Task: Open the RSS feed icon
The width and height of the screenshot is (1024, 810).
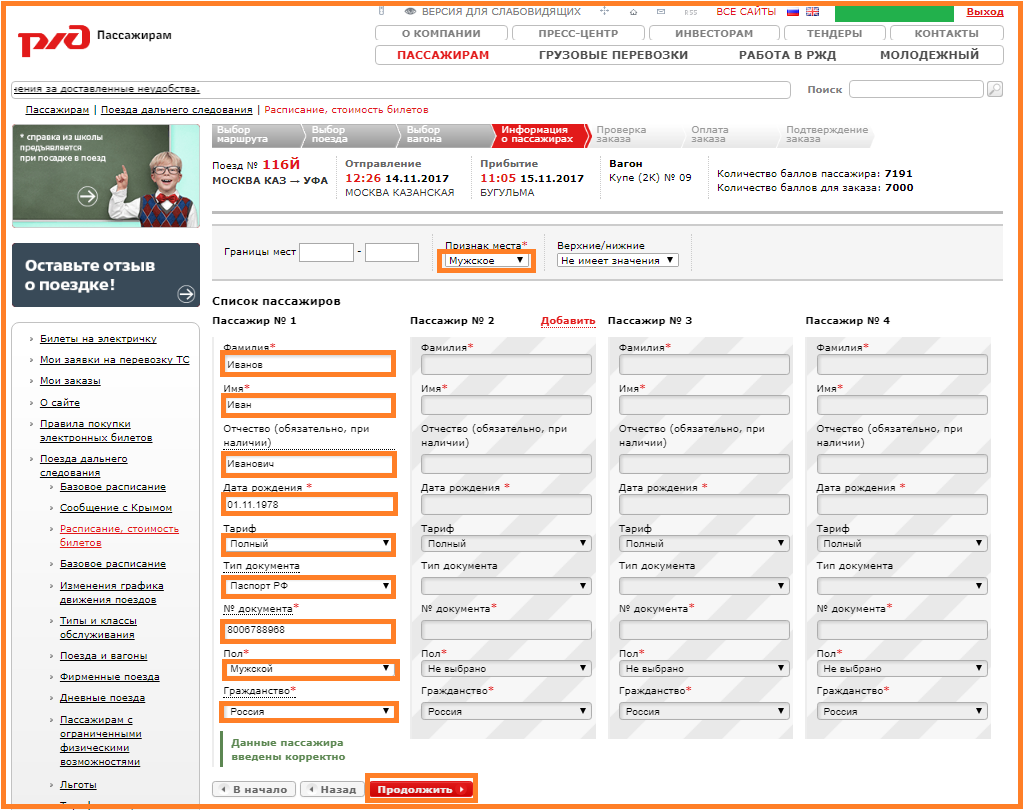Action: (x=690, y=12)
